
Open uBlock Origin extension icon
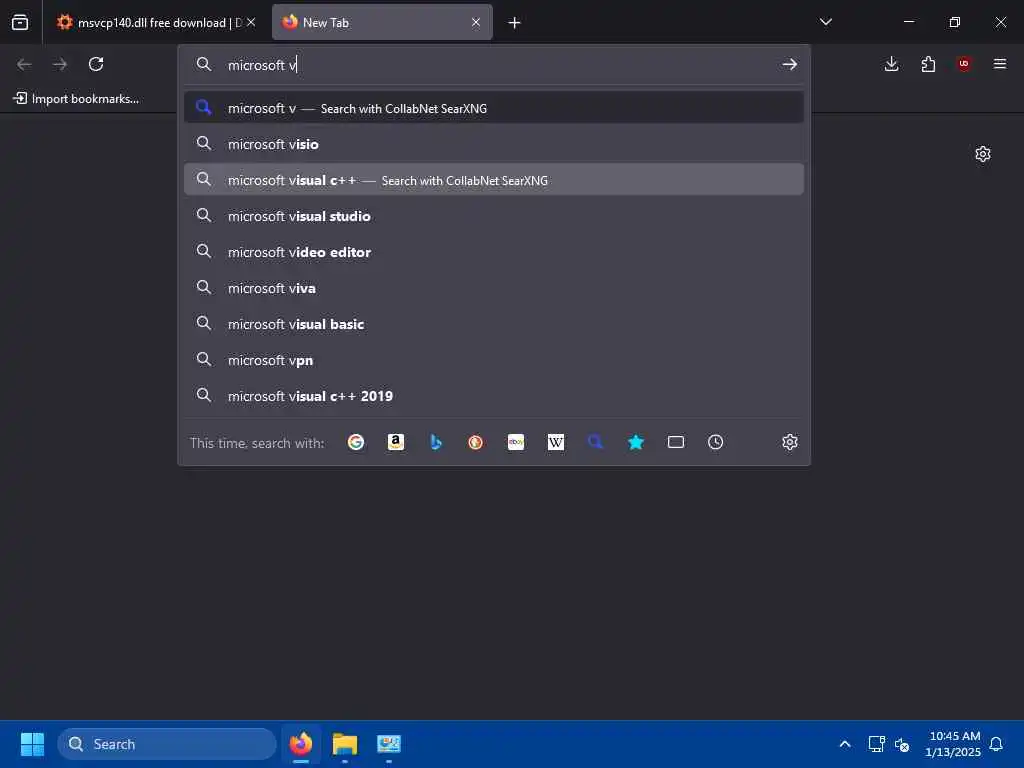(964, 64)
